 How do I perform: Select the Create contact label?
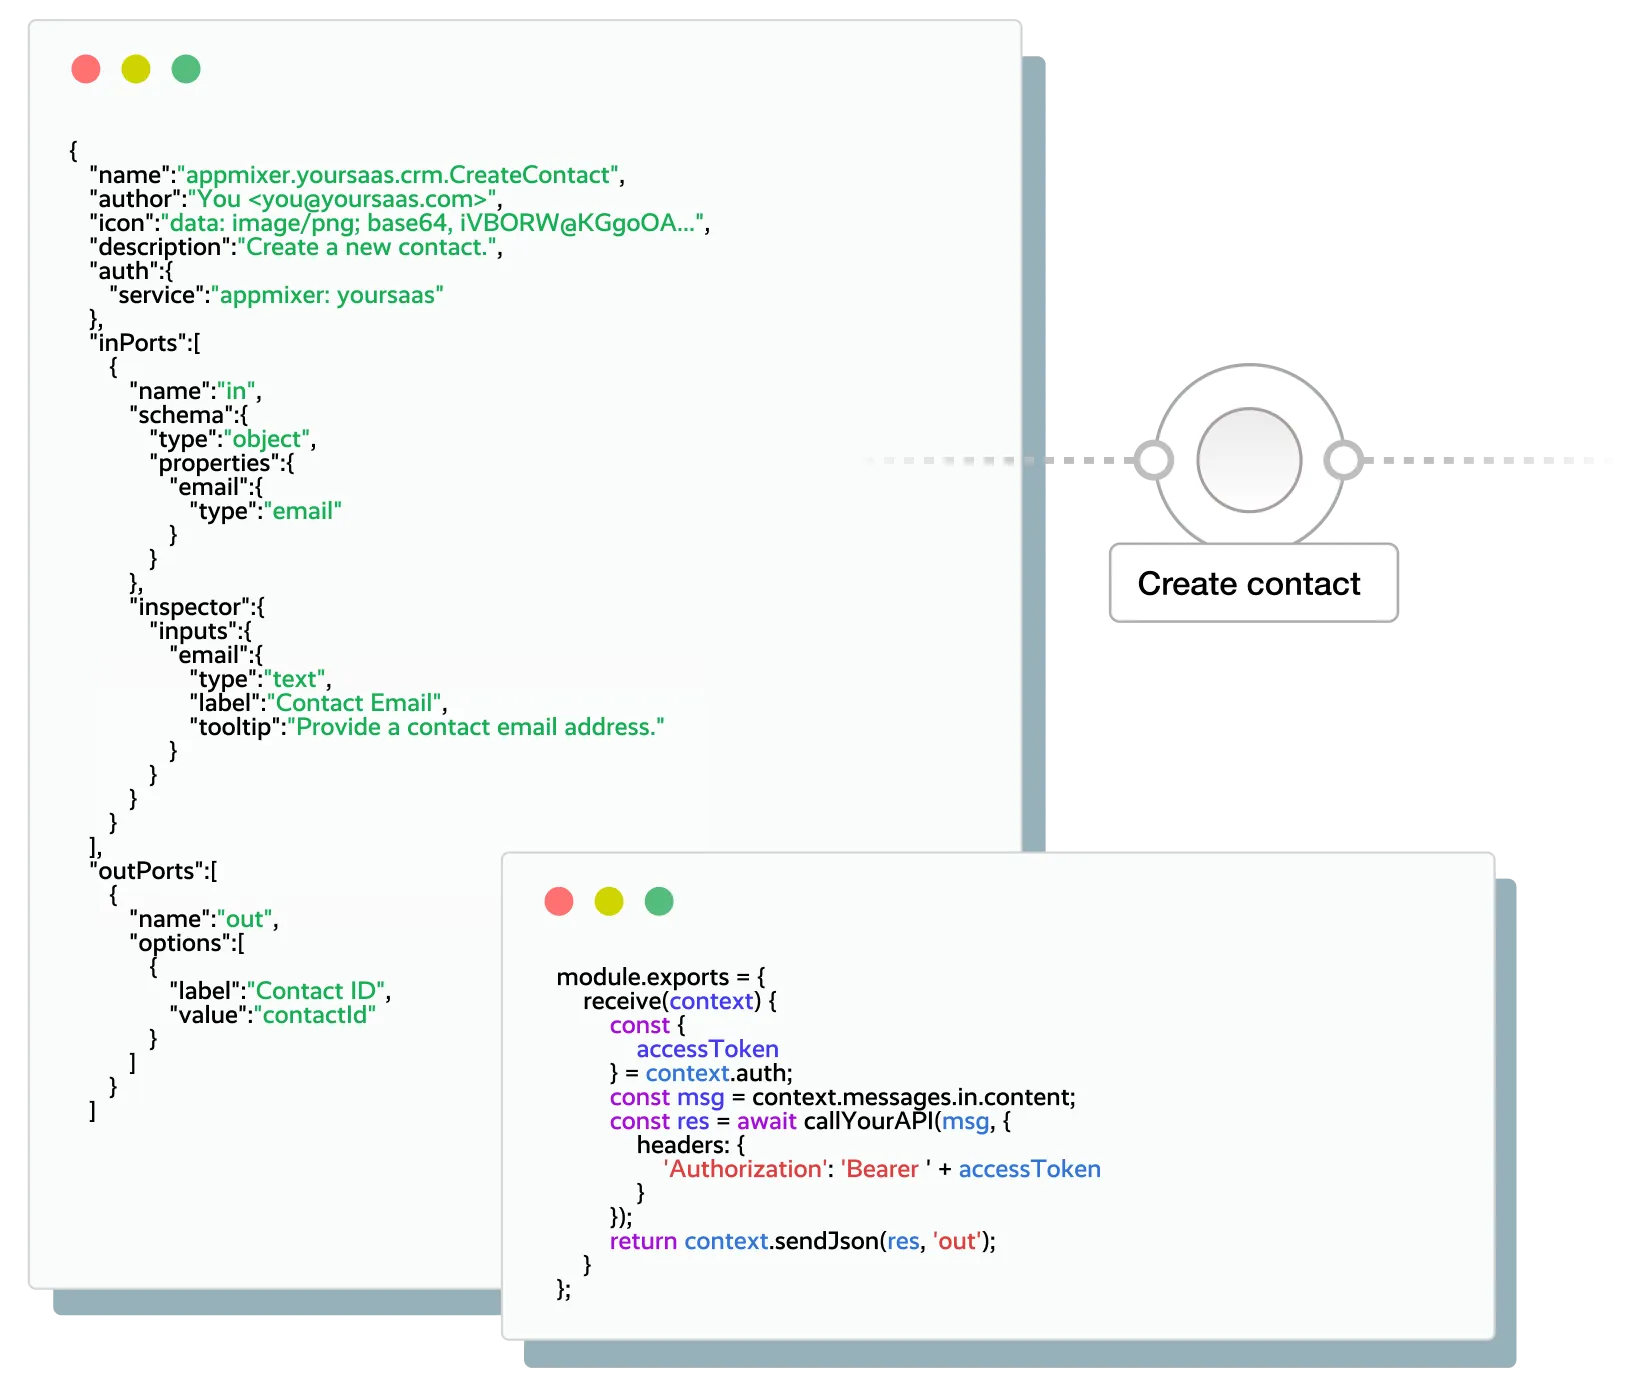click(x=1250, y=583)
